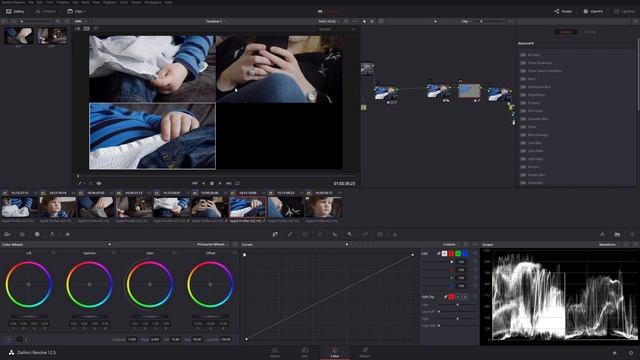
Task: Play the clip forward
Action: (x=220, y=184)
